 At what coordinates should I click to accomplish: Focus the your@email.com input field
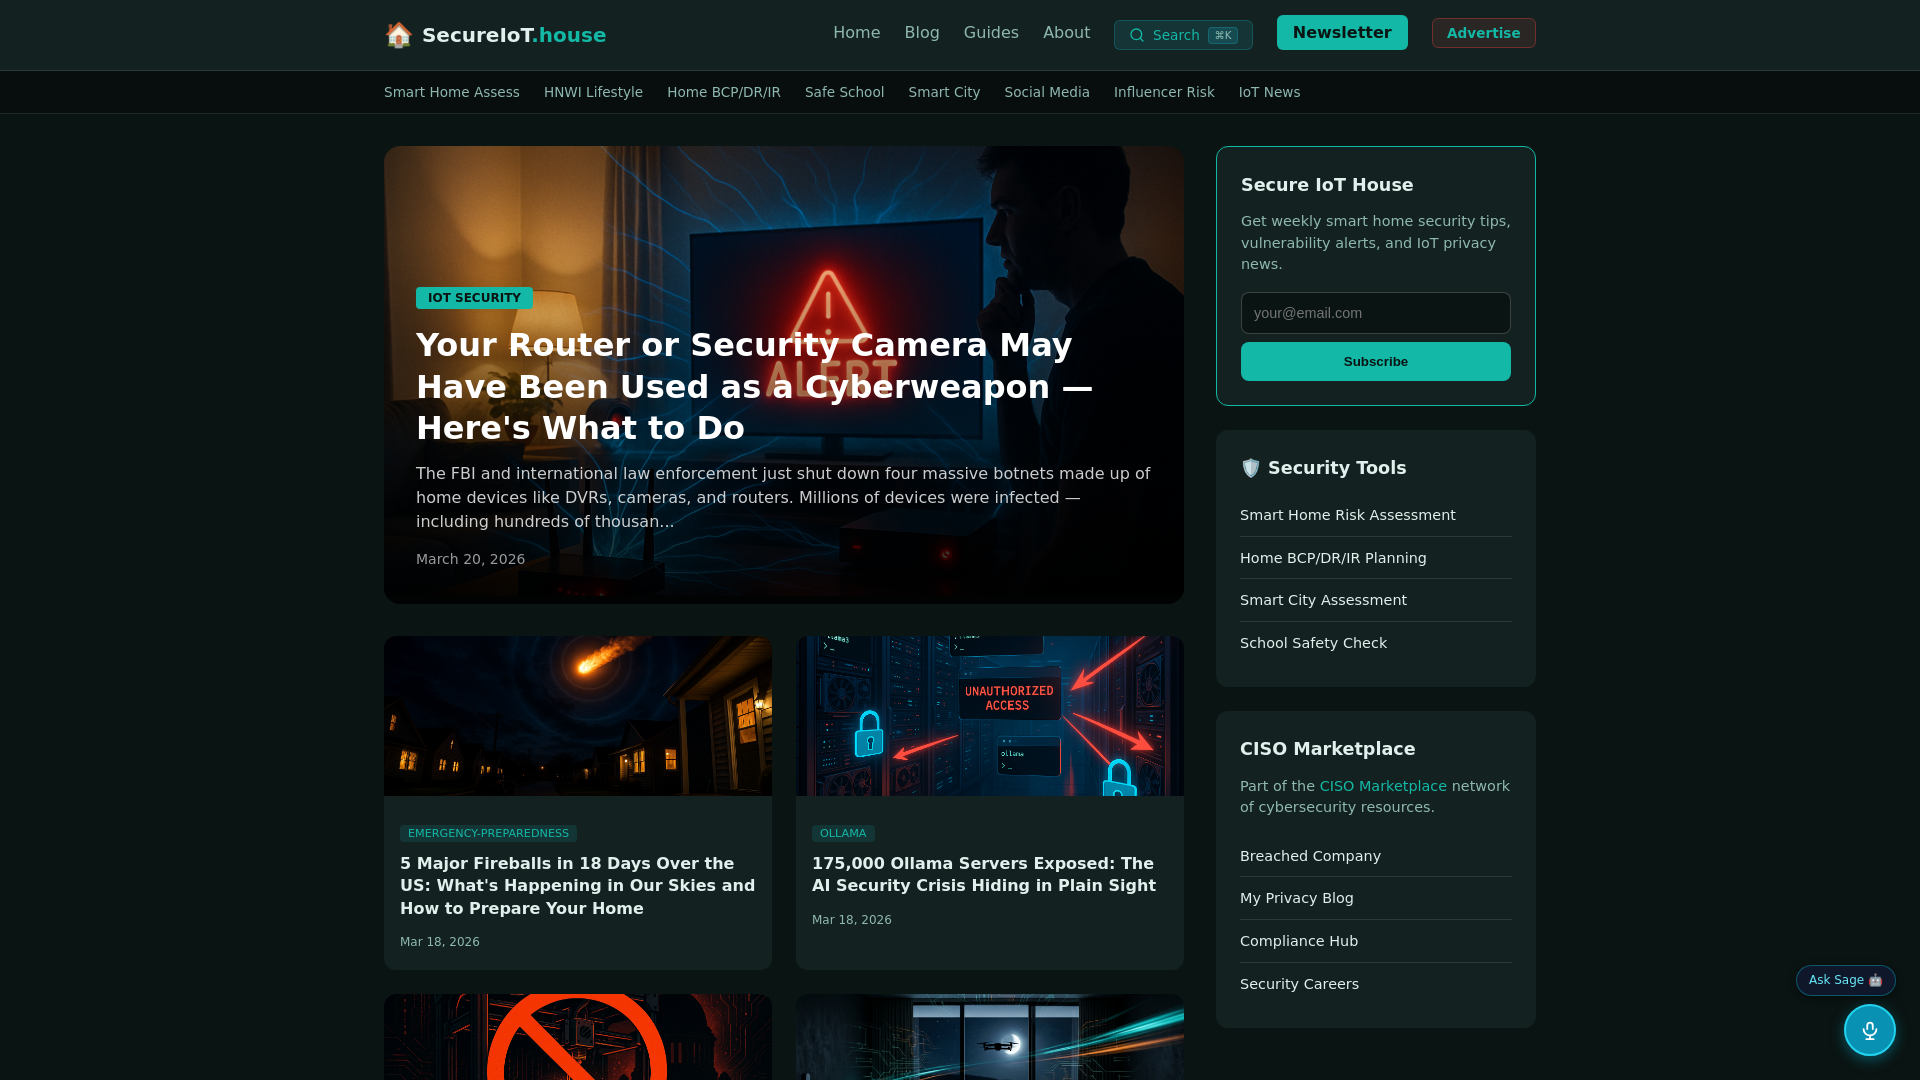[x=1375, y=313]
